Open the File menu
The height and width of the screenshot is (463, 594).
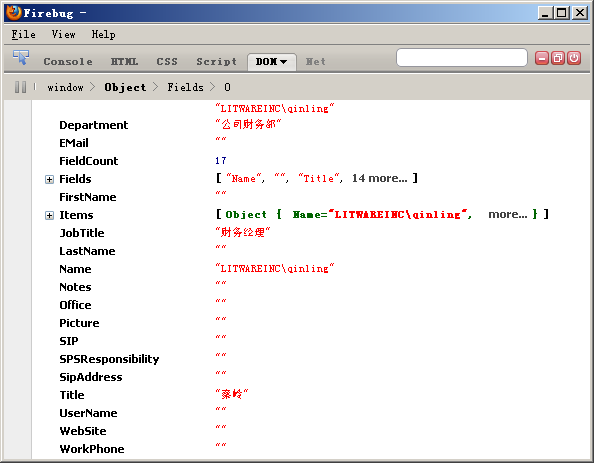pos(23,34)
